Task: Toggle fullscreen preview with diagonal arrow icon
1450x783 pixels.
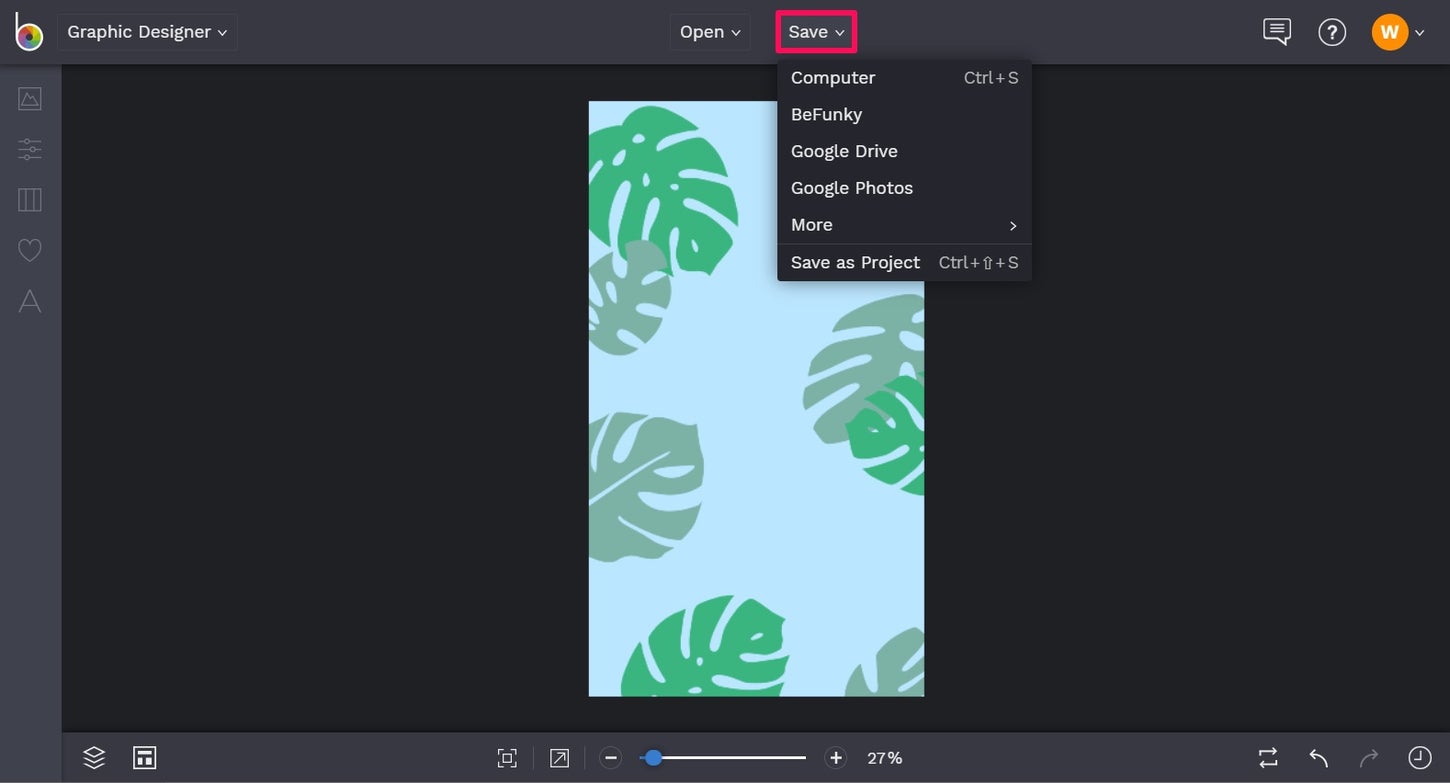Action: 559,757
